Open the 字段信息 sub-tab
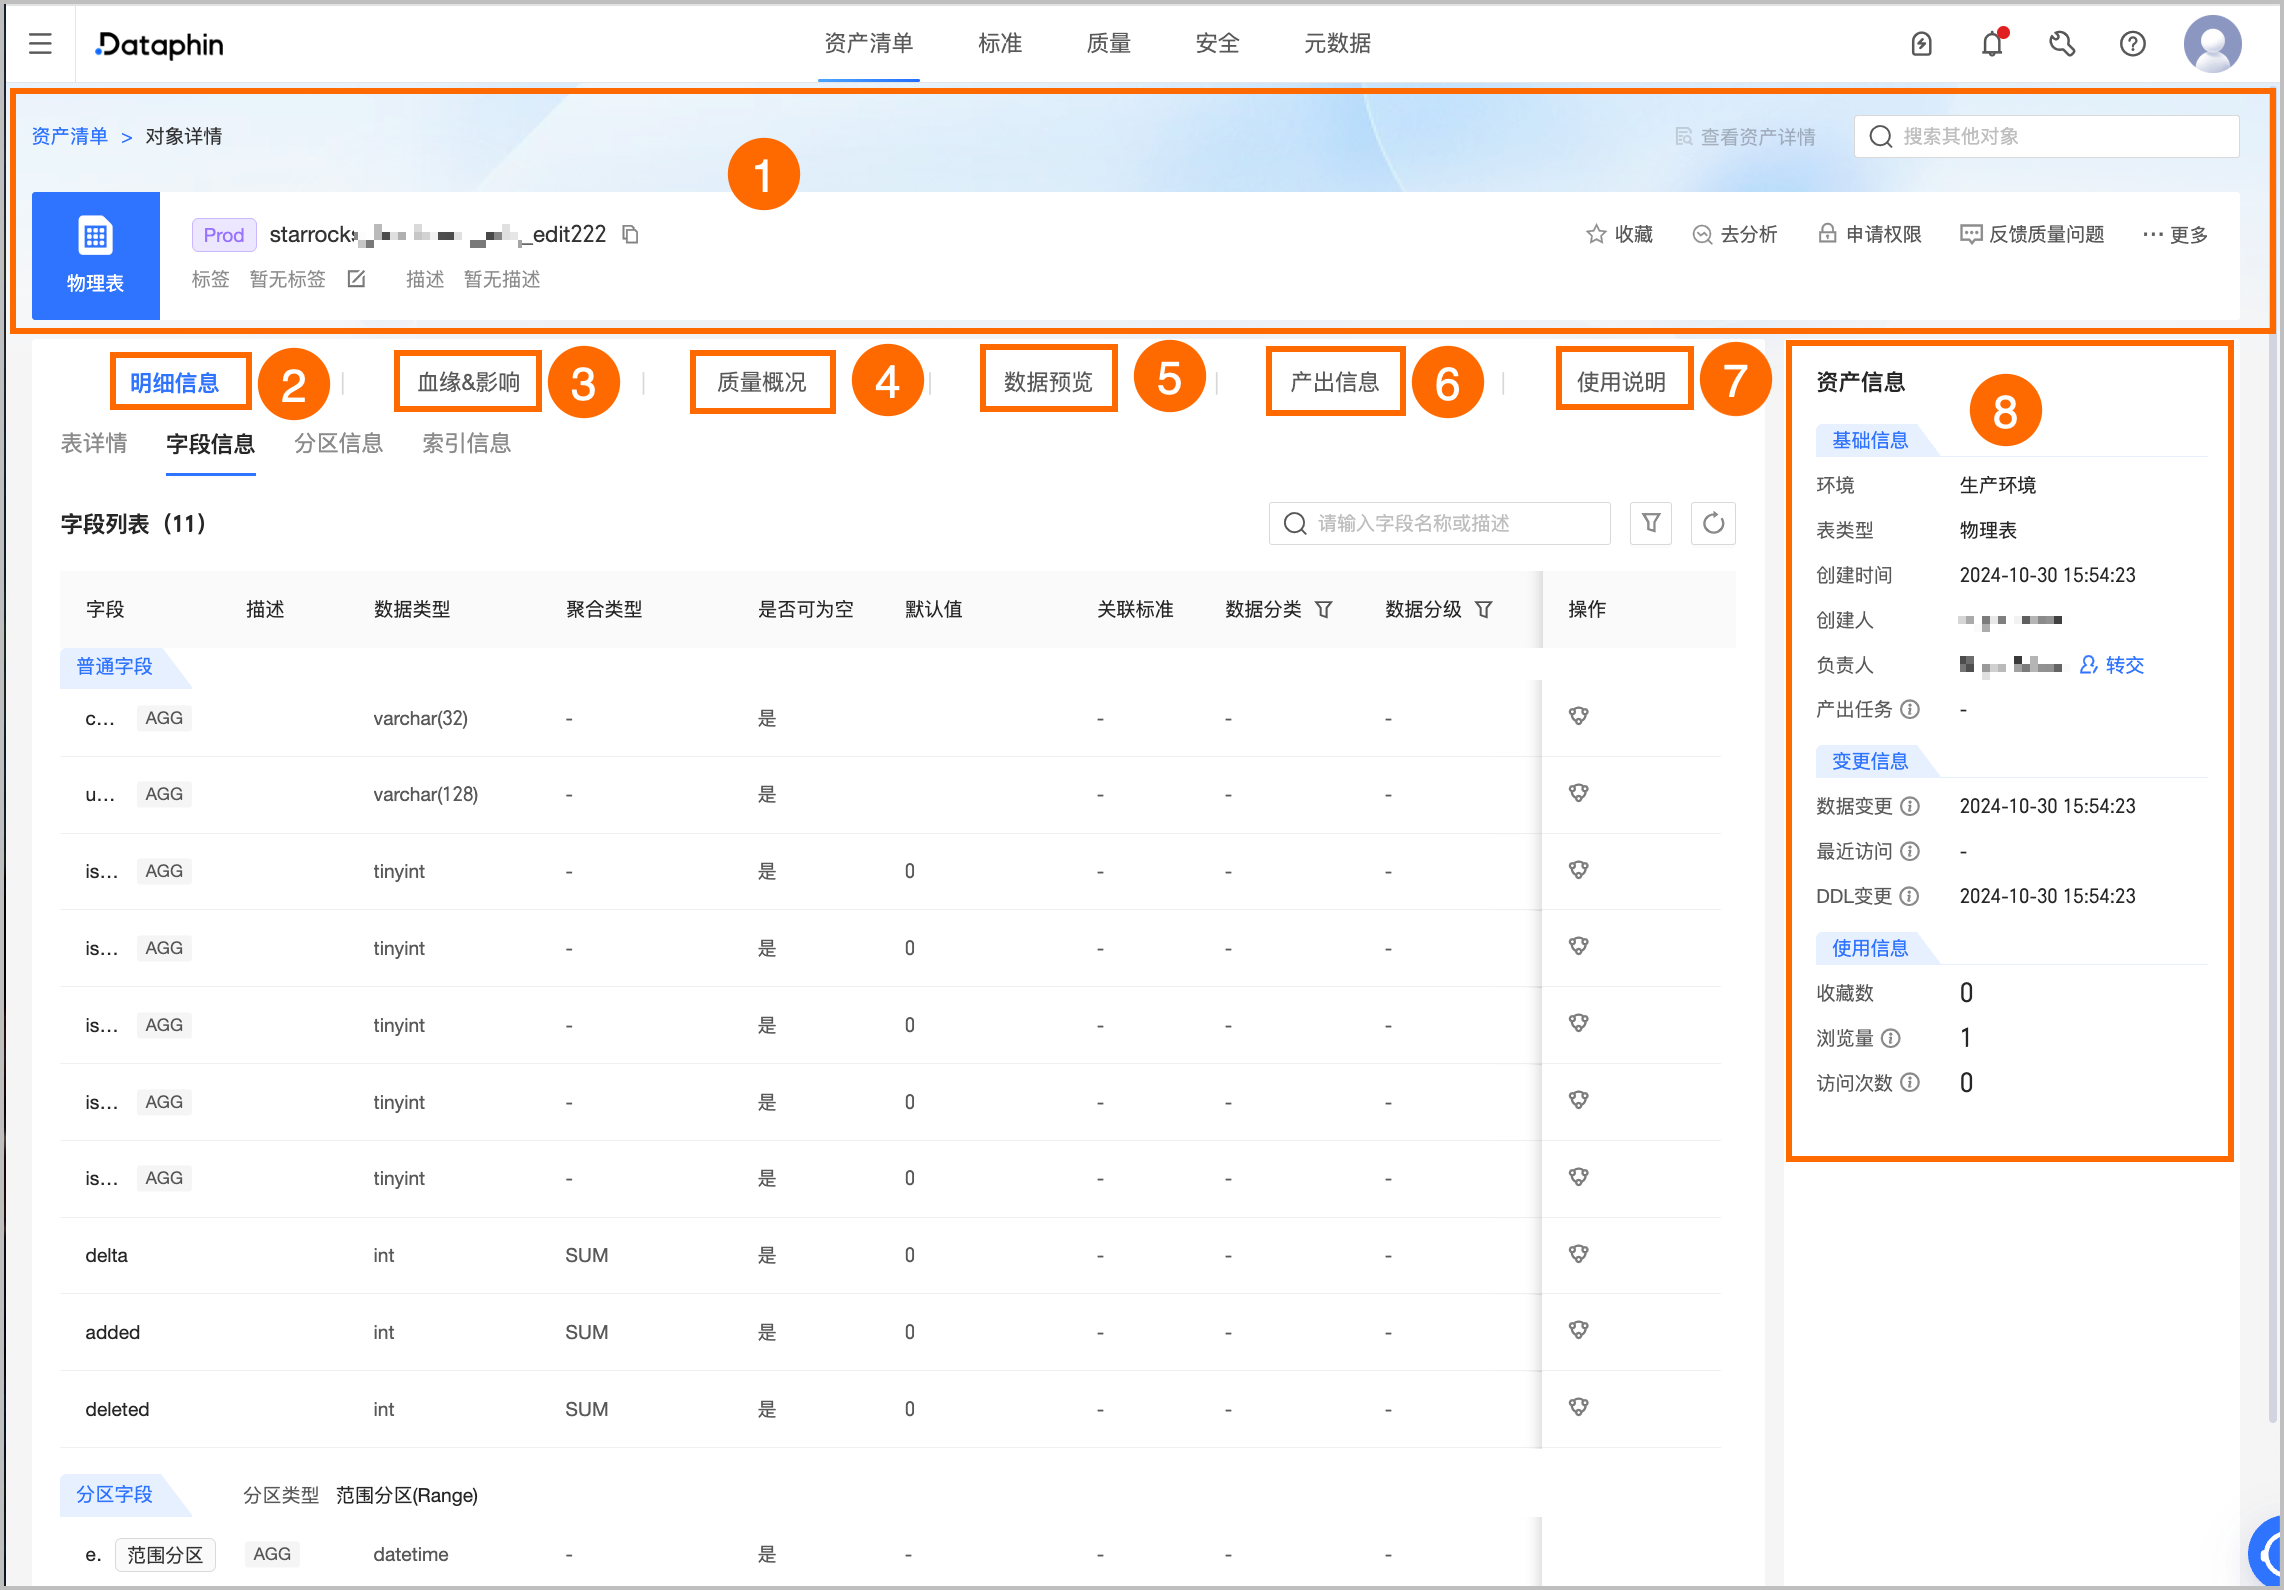 [210, 444]
